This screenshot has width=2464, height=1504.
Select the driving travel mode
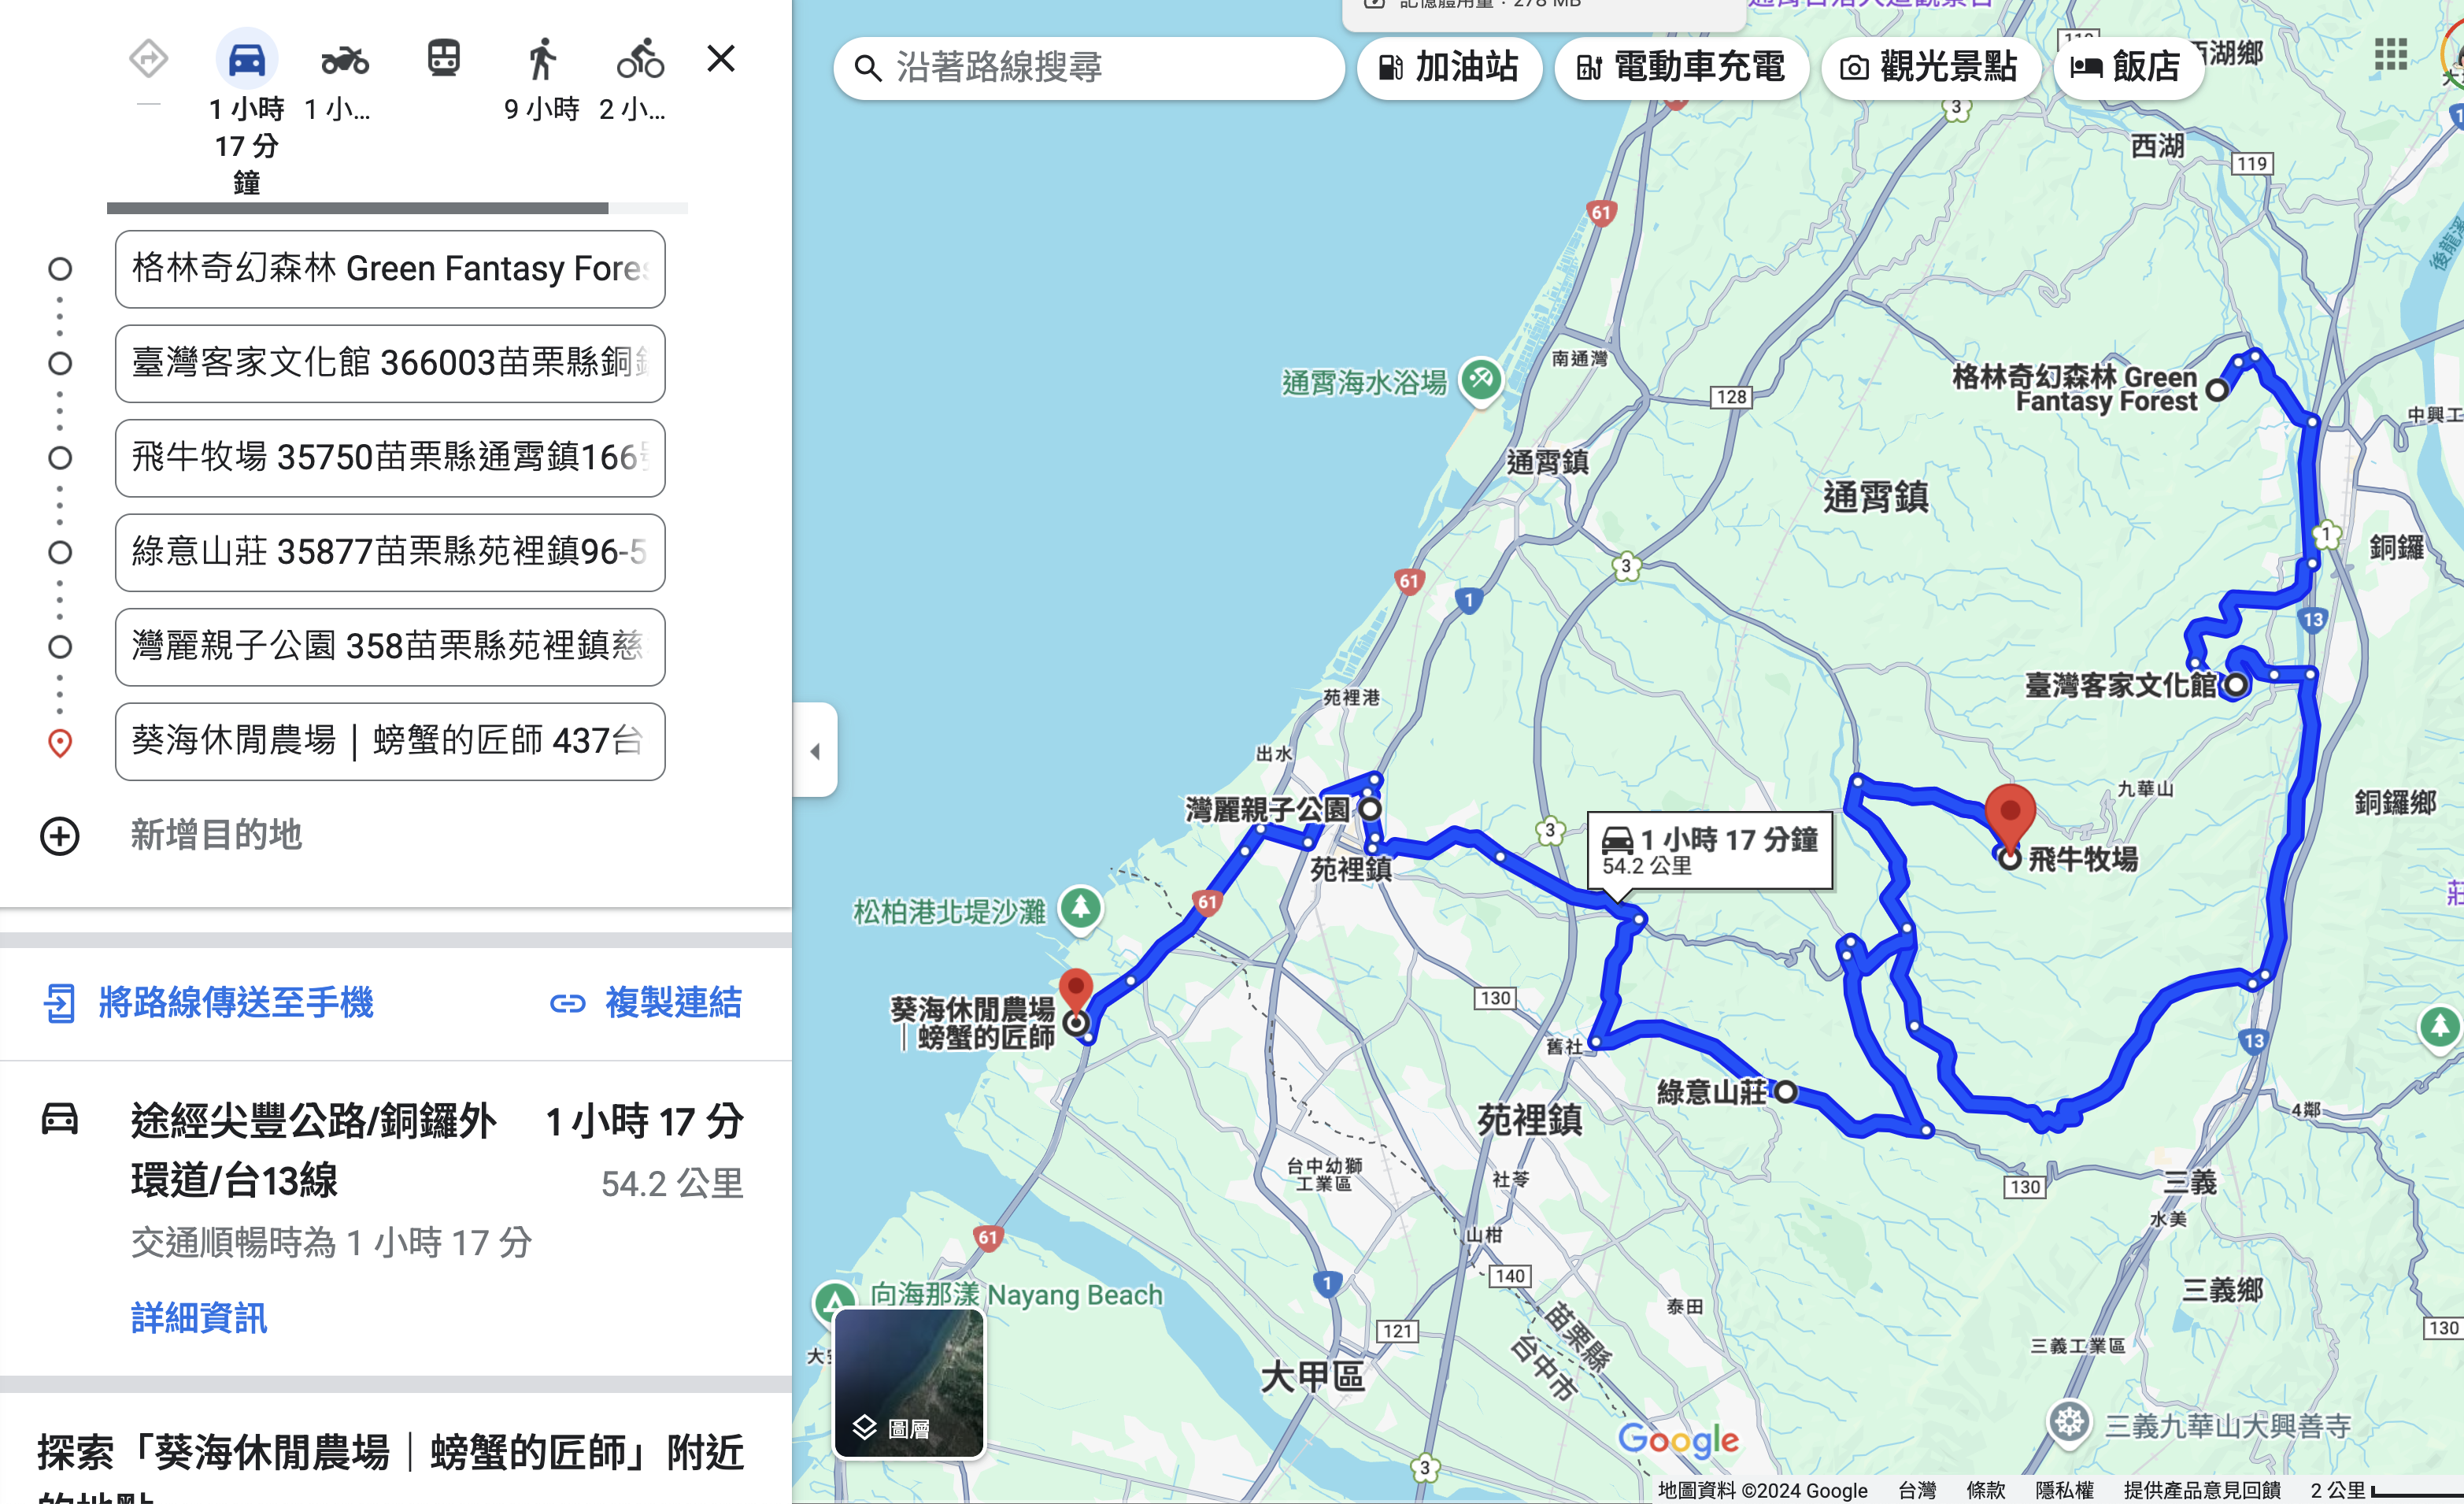coord(246,60)
